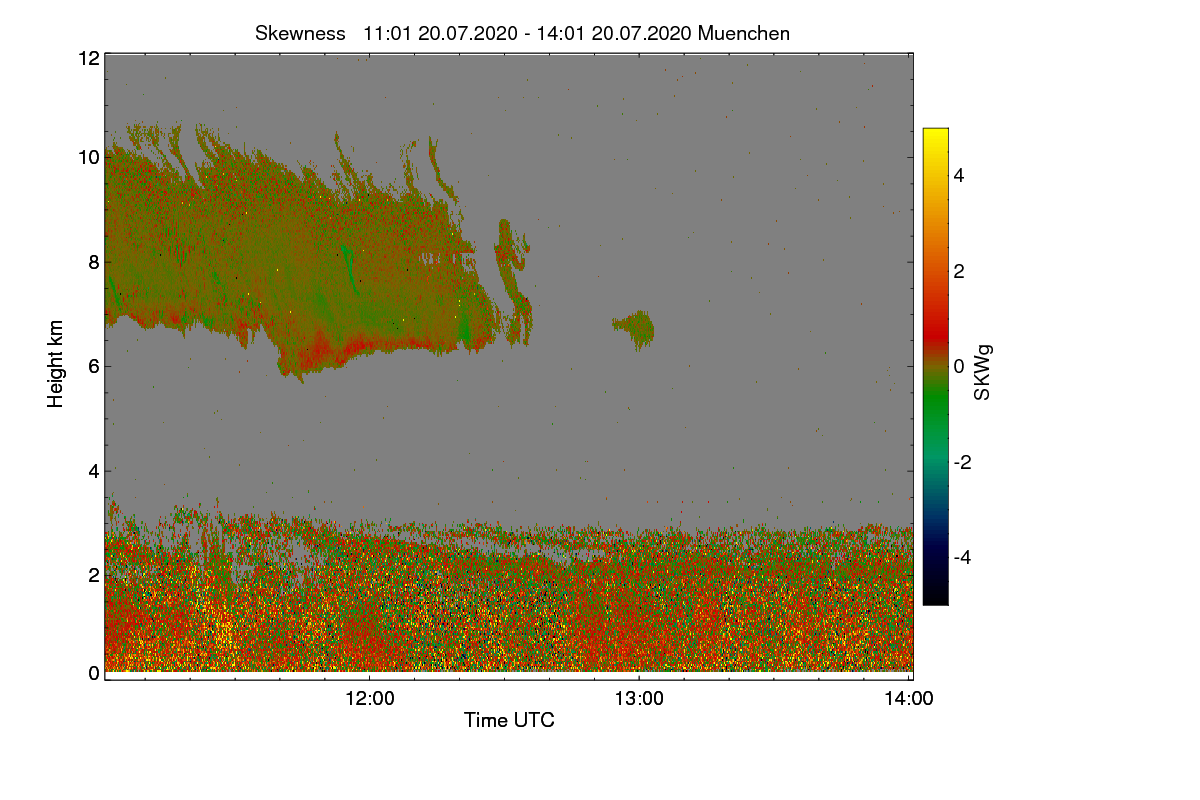This screenshot has height=800, width=1200.
Task: Click the height axis label 12
Action: pos(88,58)
